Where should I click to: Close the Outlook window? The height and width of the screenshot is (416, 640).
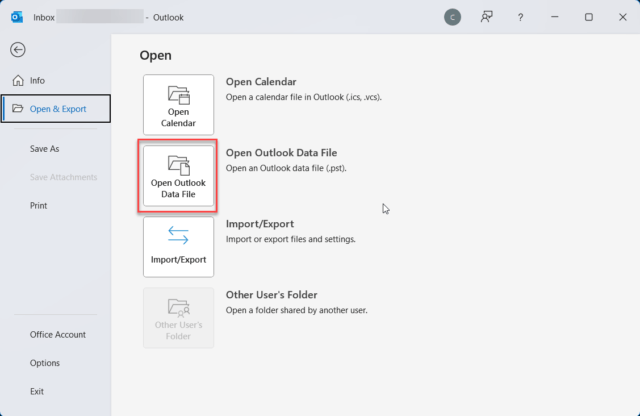[622, 17]
